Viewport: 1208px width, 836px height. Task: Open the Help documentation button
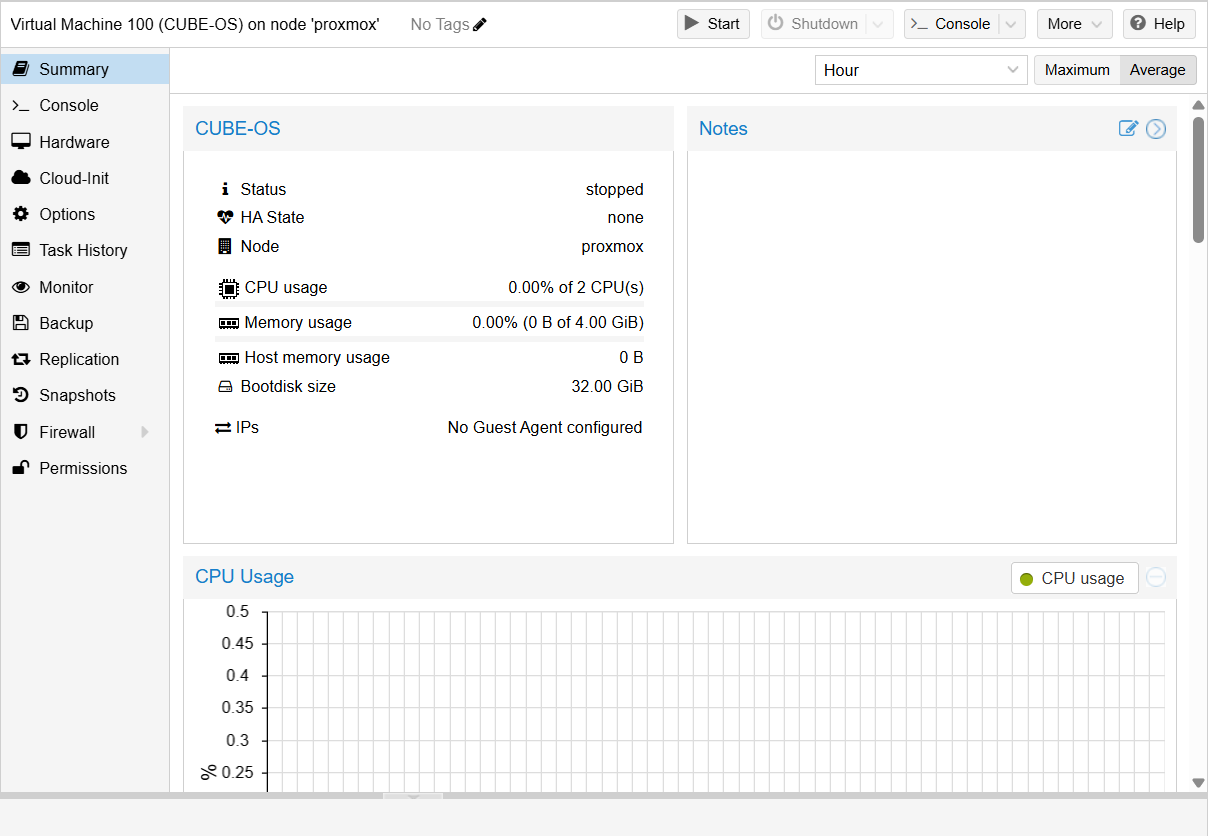pyautogui.click(x=1159, y=24)
